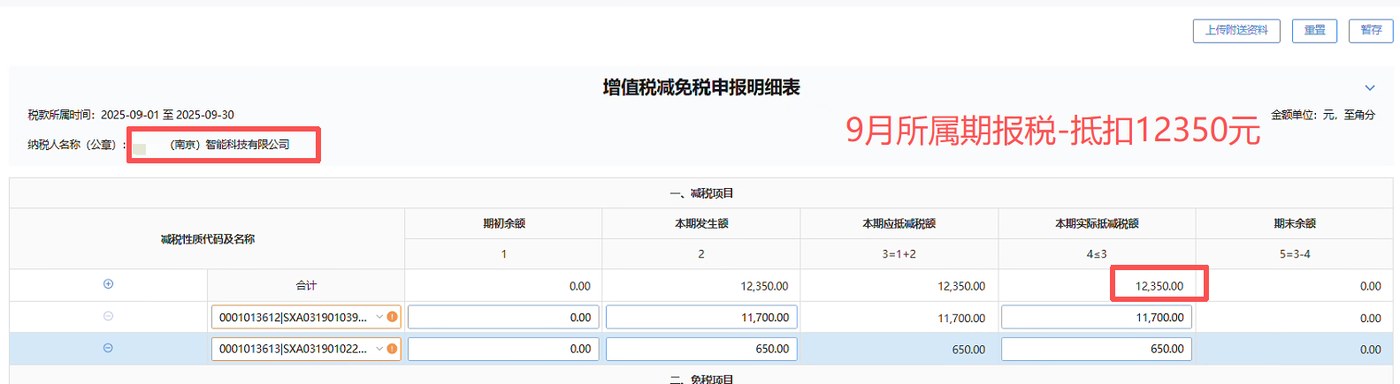Add a row with the plus icon in 合计 row
This screenshot has width=1400, height=384.
point(108,284)
